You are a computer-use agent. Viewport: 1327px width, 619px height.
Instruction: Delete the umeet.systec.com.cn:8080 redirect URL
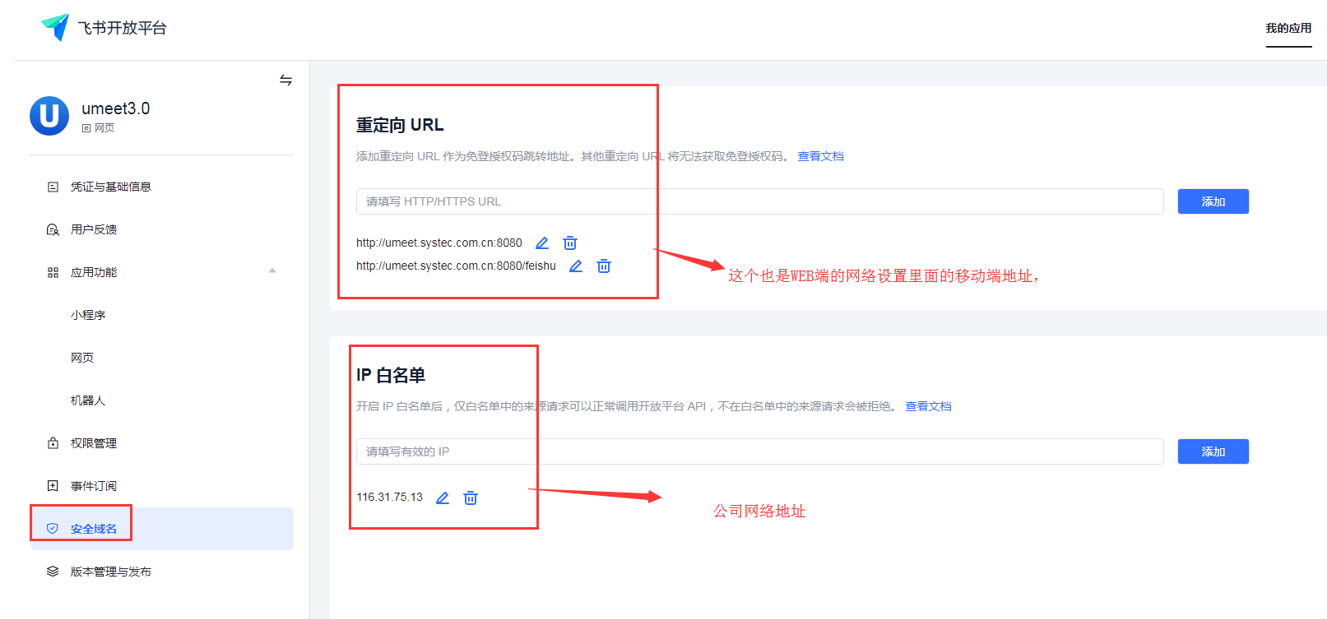570,243
